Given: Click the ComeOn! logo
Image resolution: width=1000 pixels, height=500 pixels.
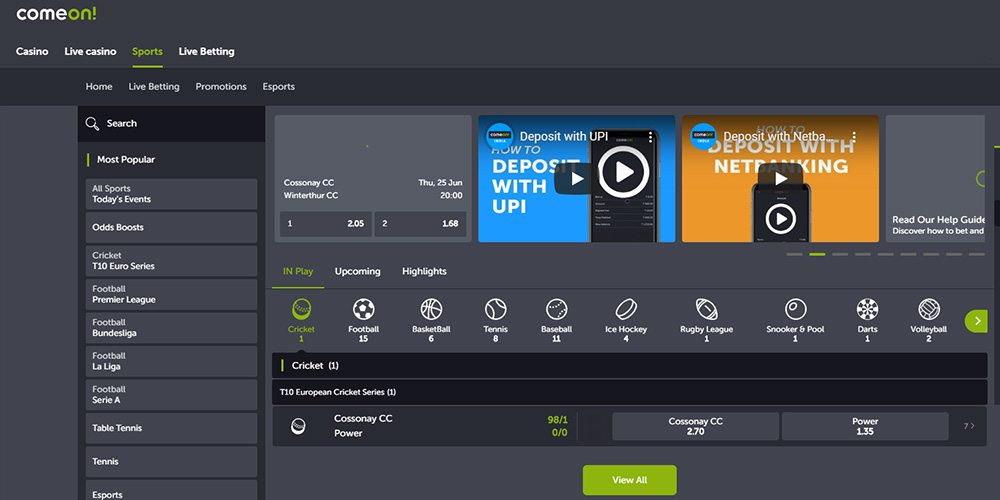Looking at the screenshot, I should click(56, 13).
